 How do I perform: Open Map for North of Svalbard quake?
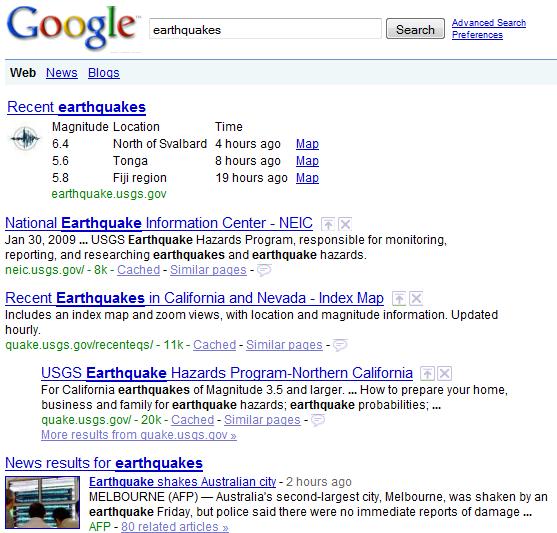(x=307, y=144)
